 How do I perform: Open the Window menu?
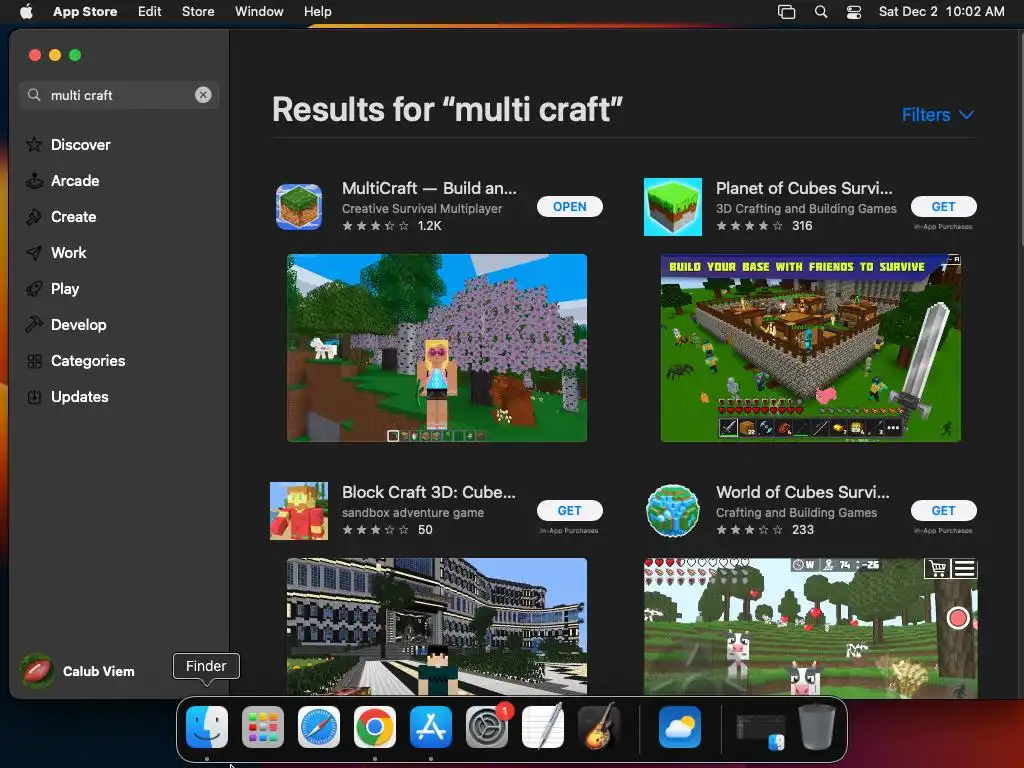point(259,12)
